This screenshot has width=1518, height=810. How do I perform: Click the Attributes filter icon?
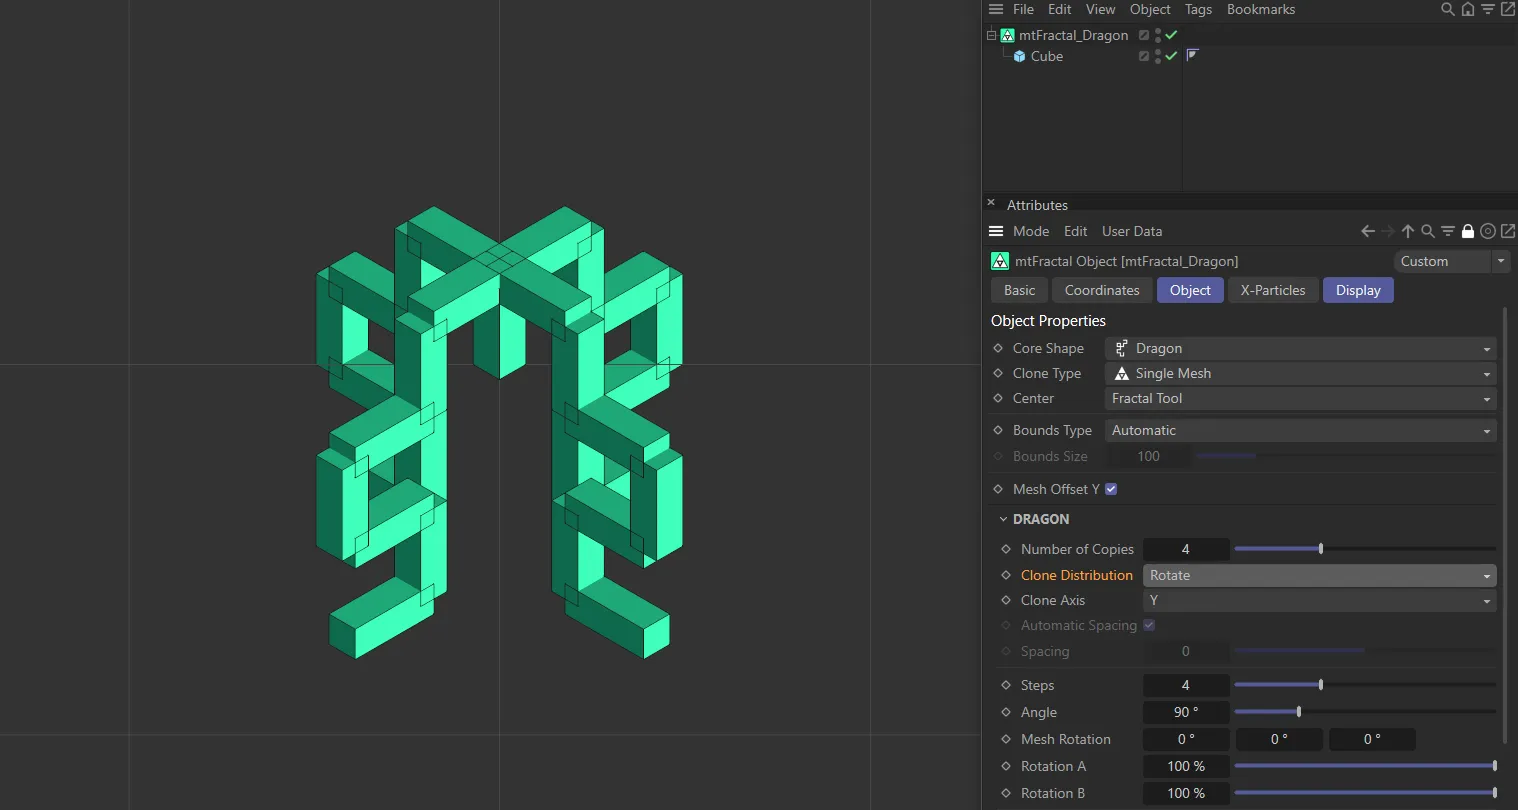(x=1447, y=231)
